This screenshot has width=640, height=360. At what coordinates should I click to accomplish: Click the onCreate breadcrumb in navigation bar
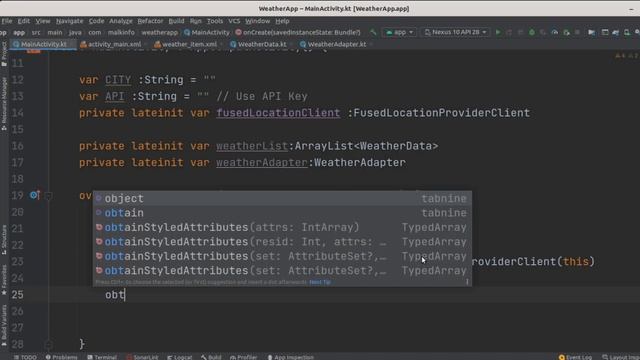click(x=298, y=32)
